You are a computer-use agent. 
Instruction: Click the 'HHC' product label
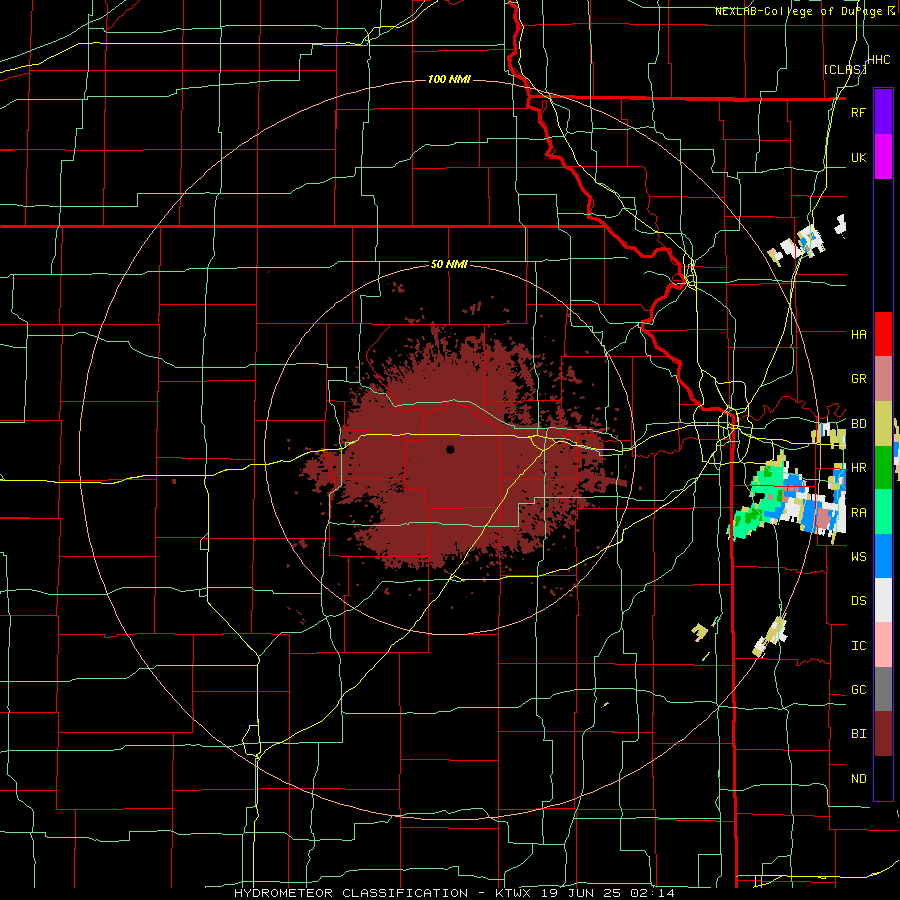pyautogui.click(x=879, y=60)
